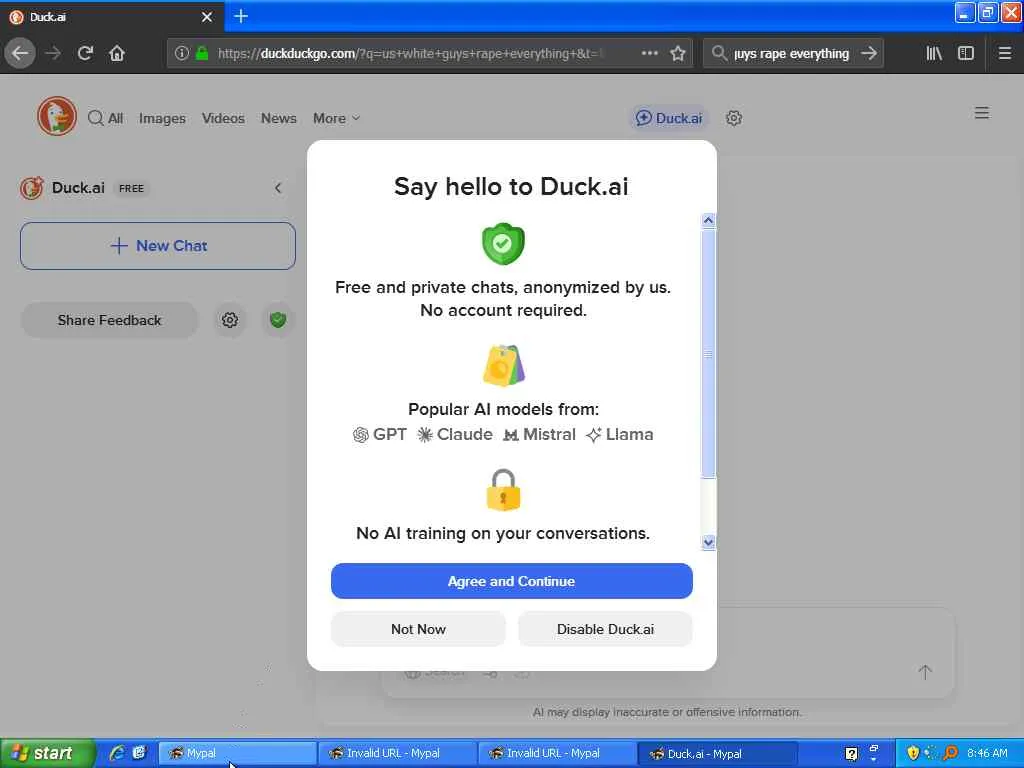Click the browser search text field

[792, 53]
